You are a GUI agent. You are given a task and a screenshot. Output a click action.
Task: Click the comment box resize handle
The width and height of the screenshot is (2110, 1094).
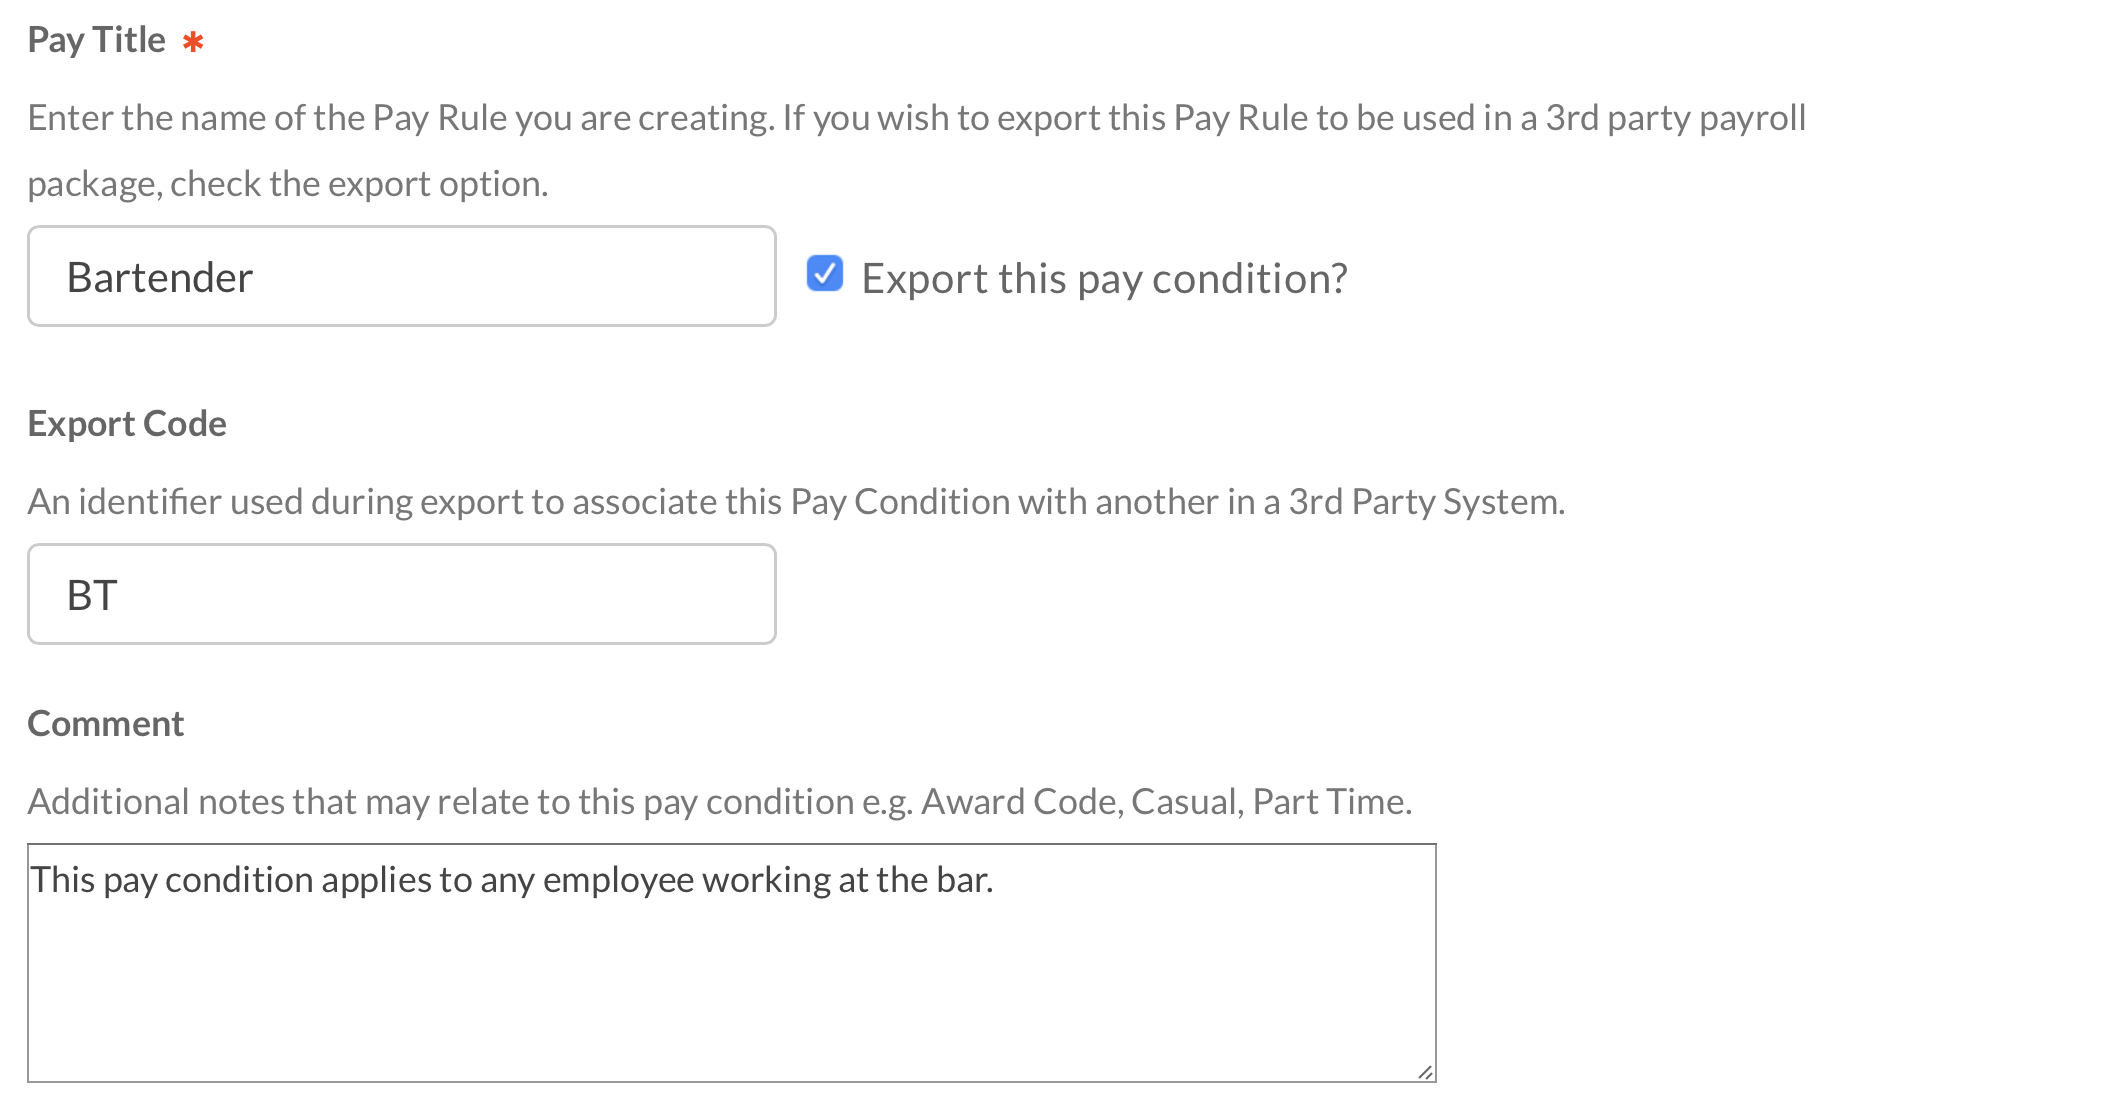point(1424,1070)
